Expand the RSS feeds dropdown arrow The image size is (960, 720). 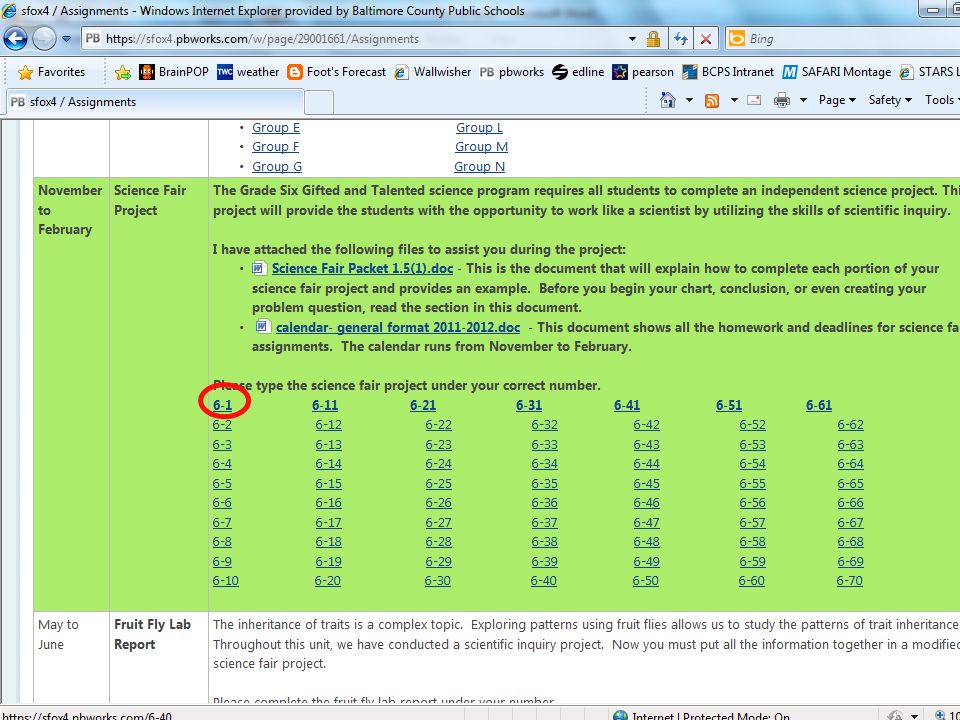click(733, 100)
